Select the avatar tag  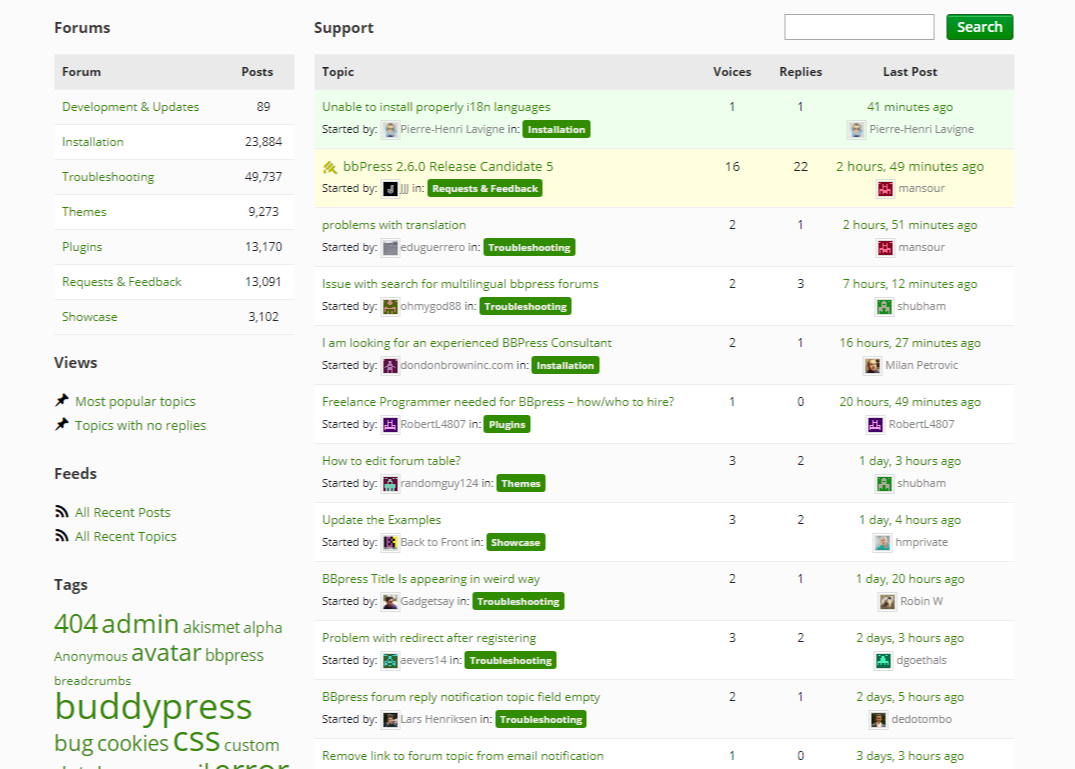(x=166, y=653)
